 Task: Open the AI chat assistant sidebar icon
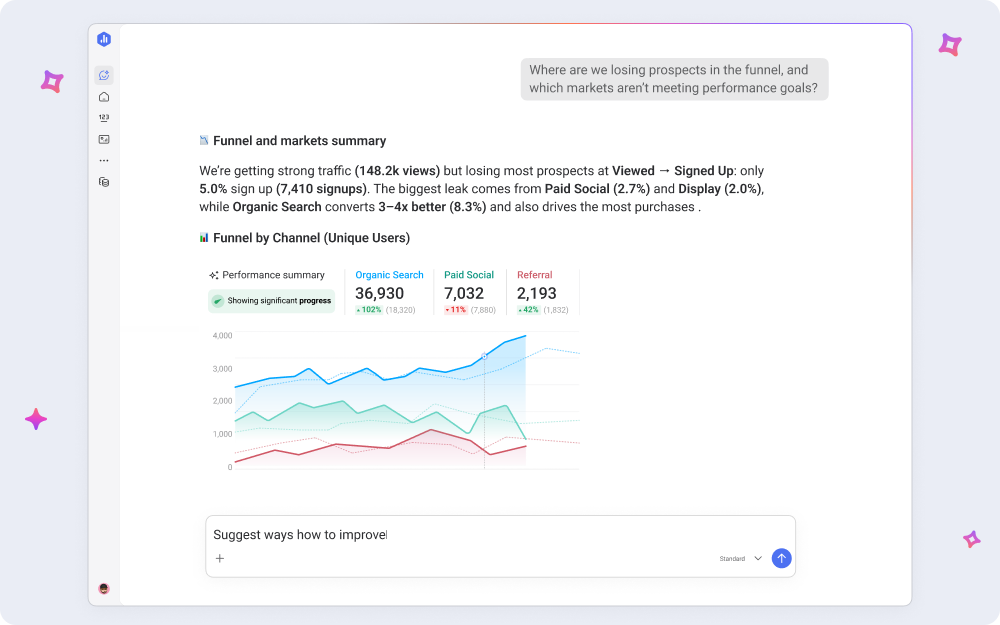click(104, 75)
